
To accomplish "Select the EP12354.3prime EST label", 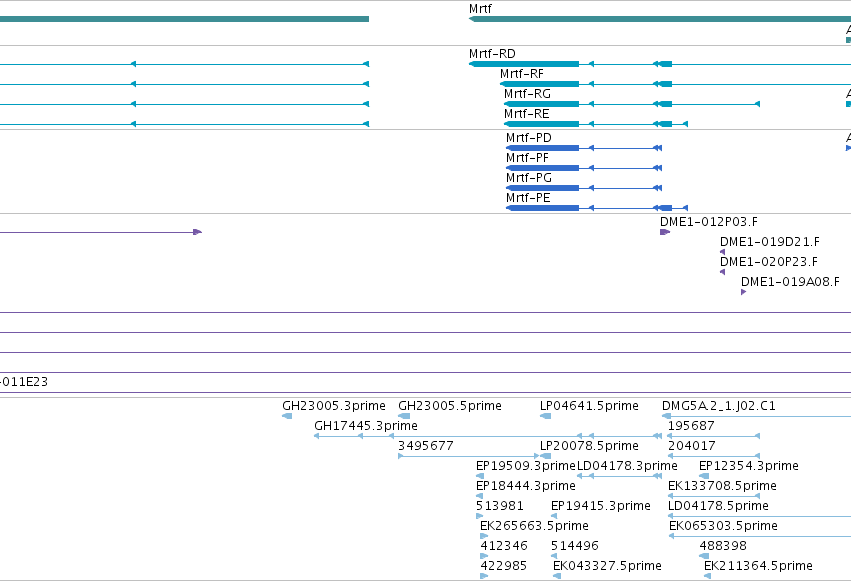I will (x=748, y=466).
